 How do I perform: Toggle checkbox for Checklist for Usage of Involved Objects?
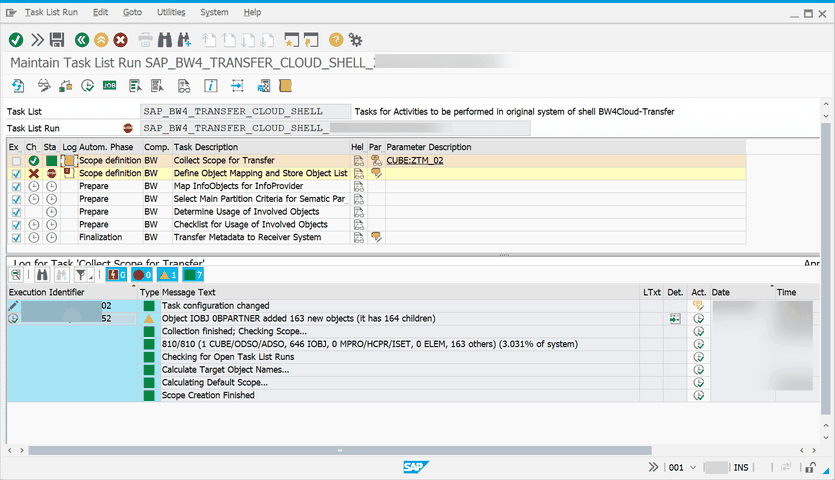(17, 225)
